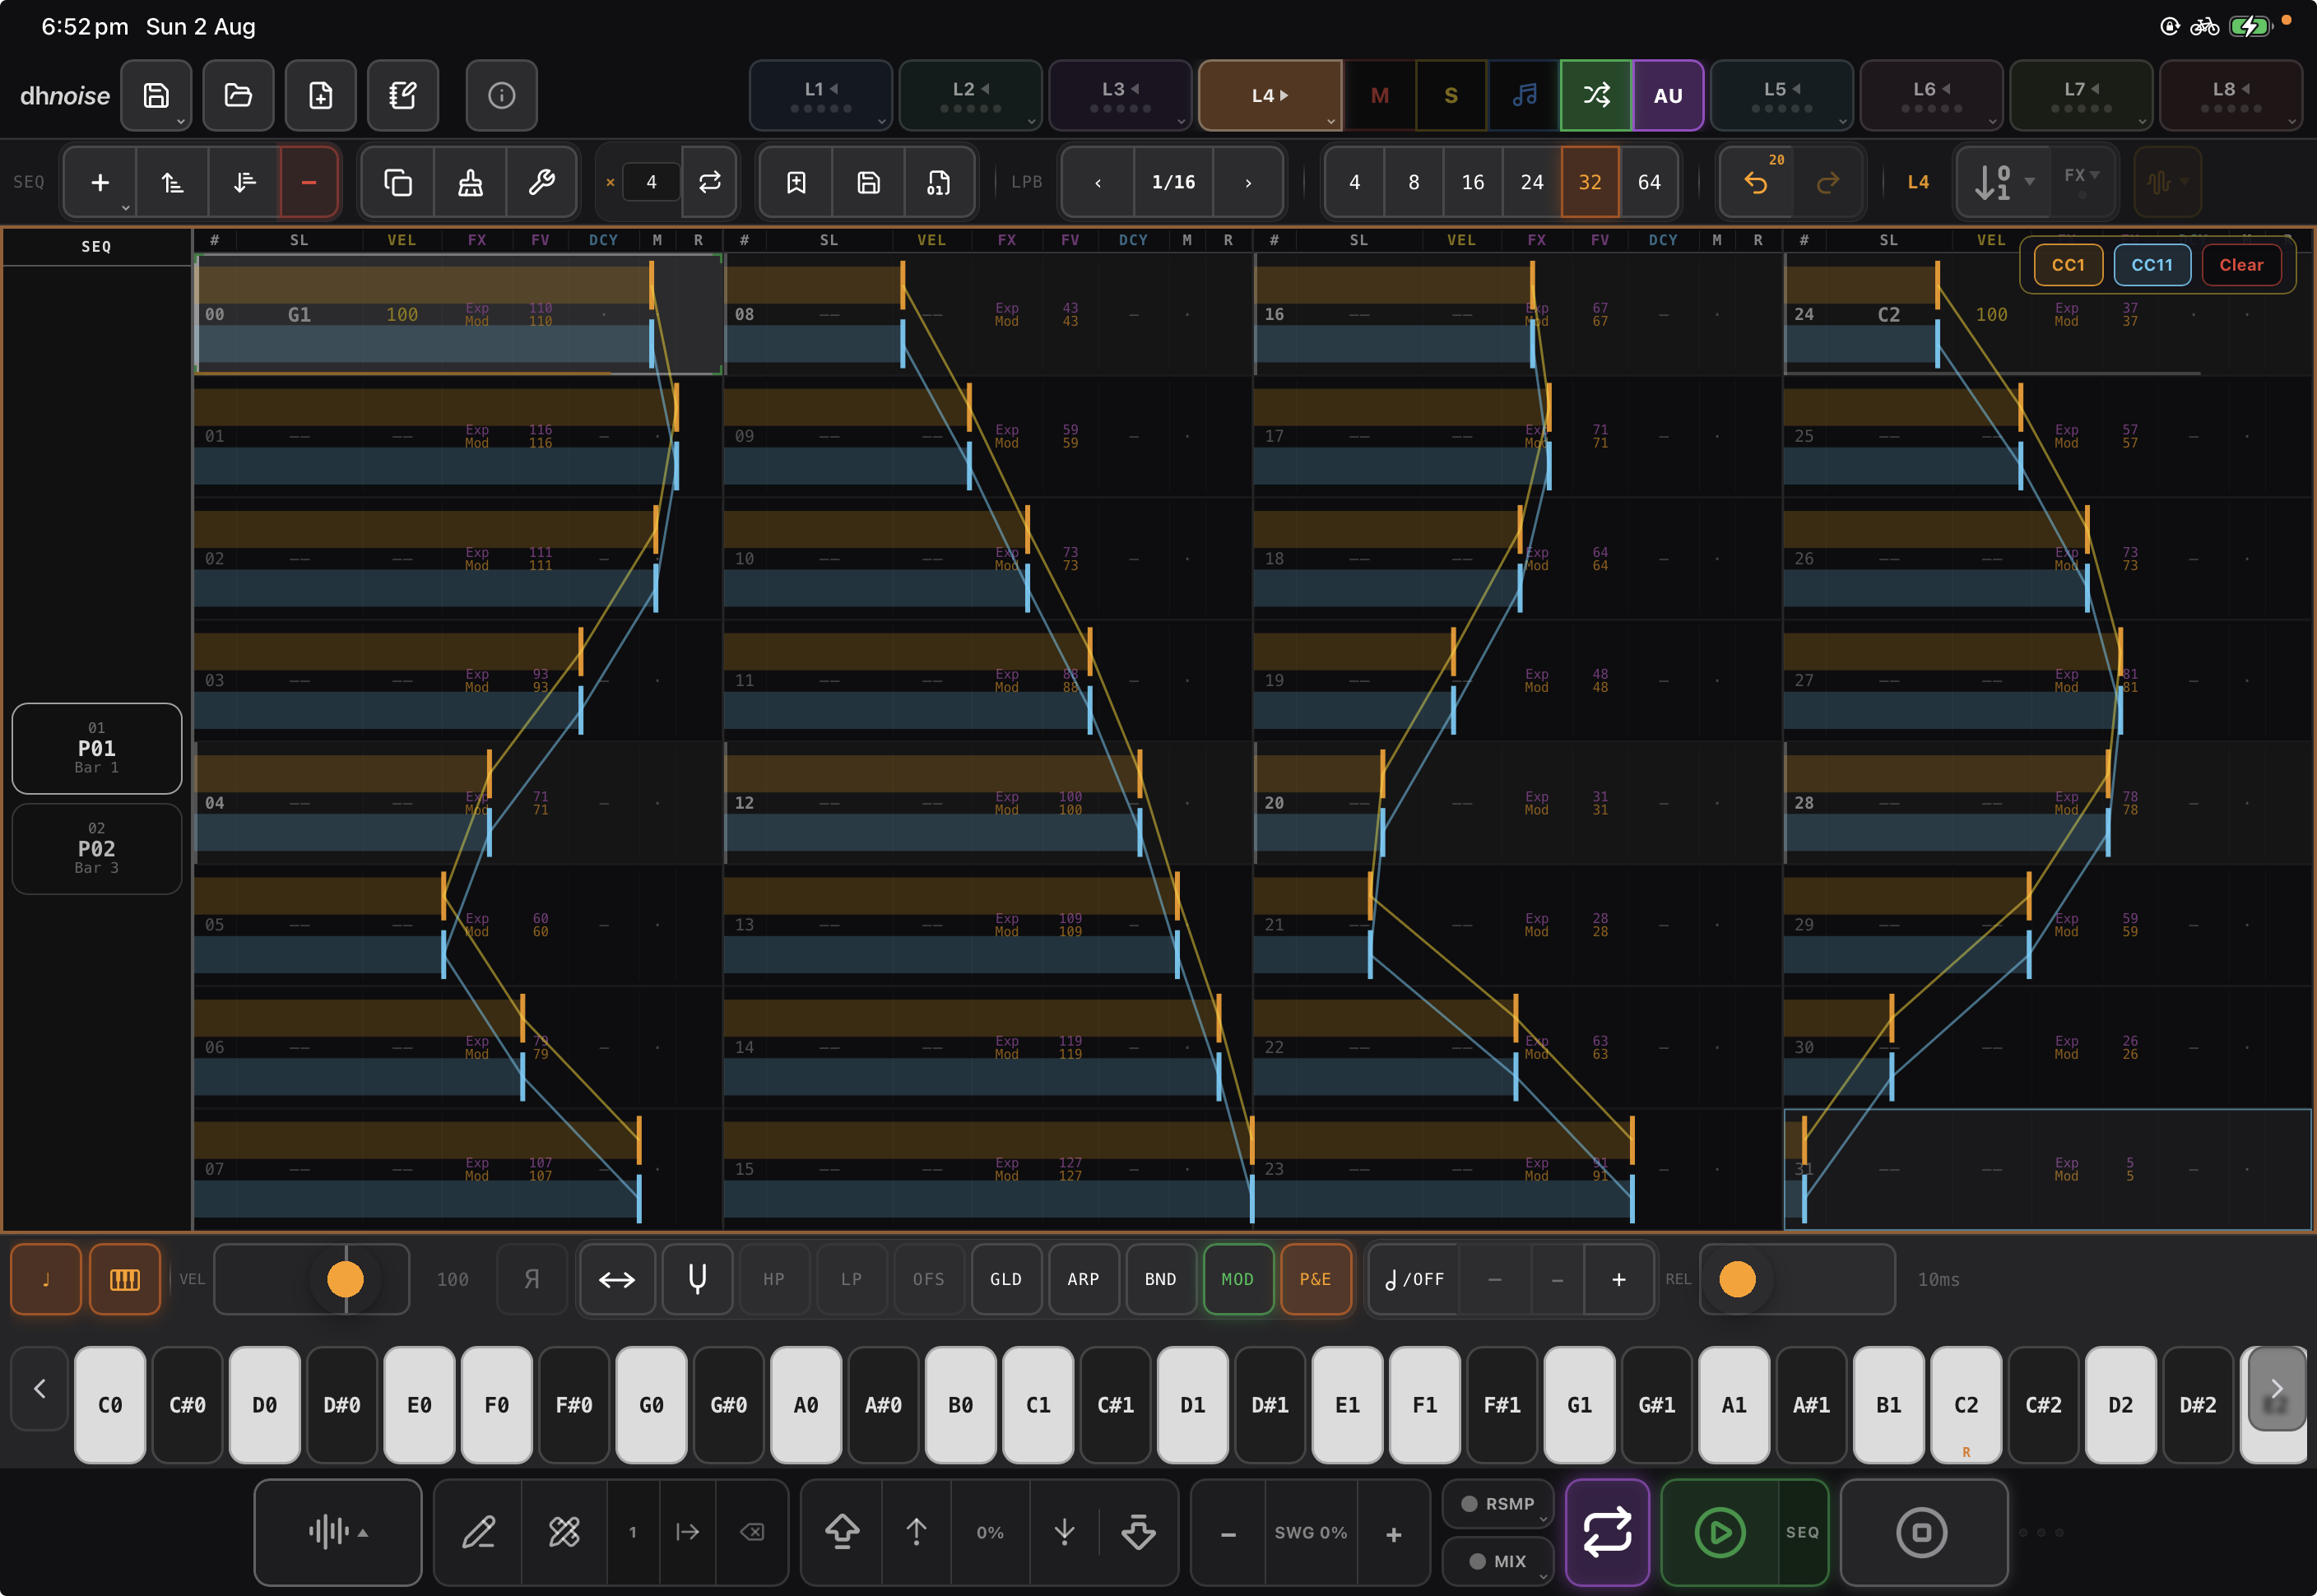The image size is (2317, 1596).
Task: Select pattern P02 Bar 3
Action: tap(97, 848)
